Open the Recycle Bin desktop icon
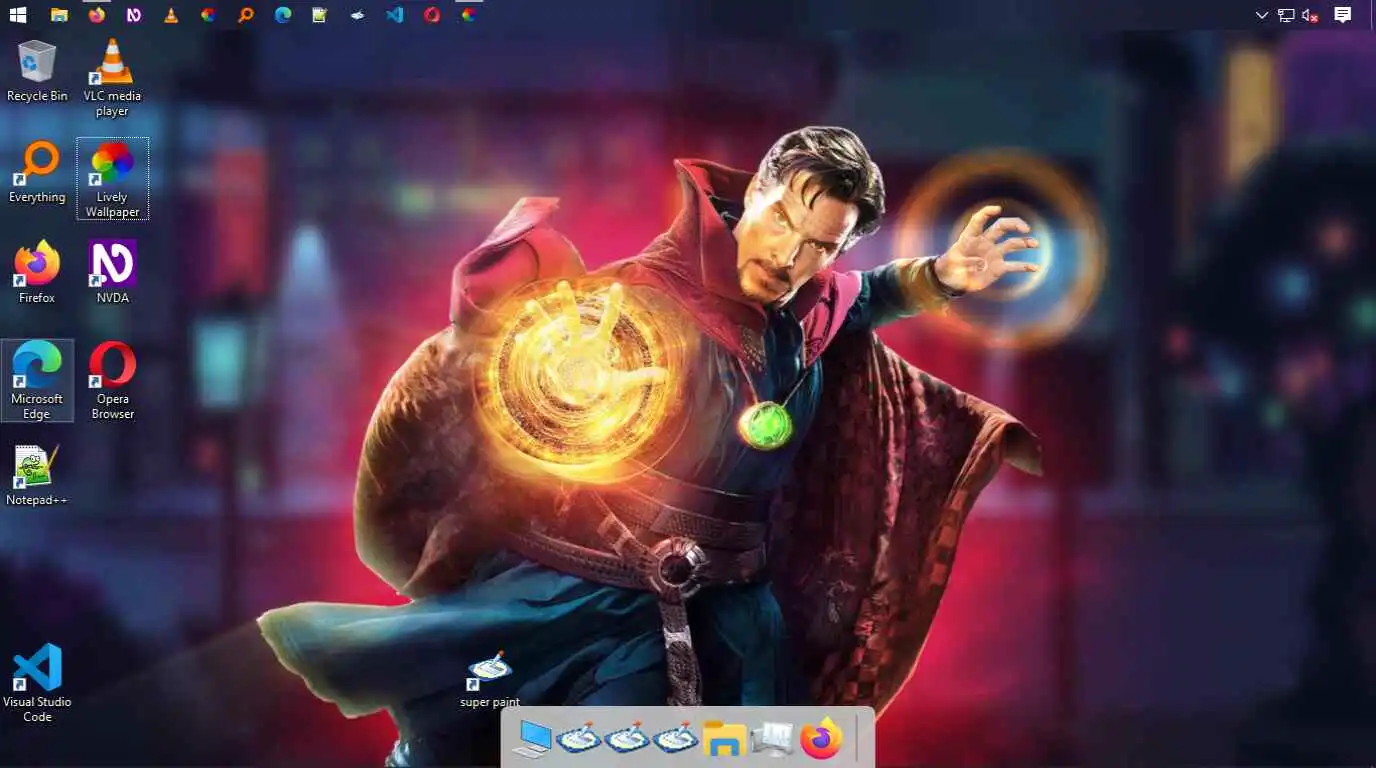Screen dimensions: 1376x768 point(37,71)
